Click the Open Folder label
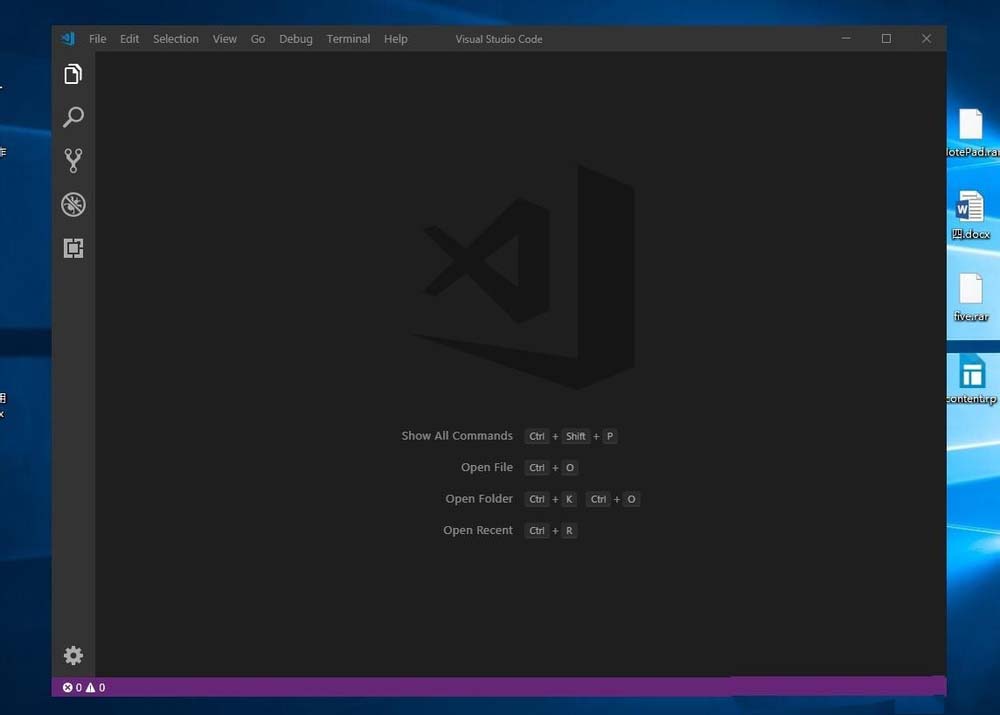 [x=479, y=498]
